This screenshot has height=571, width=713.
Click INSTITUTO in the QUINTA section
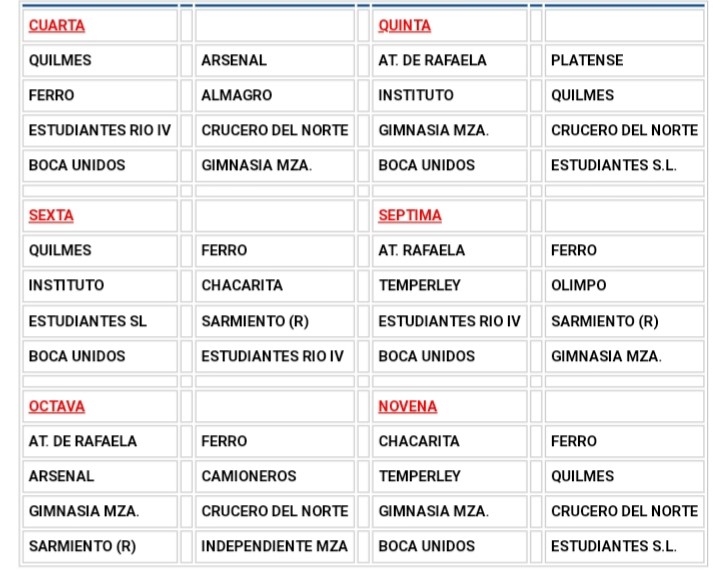416,95
